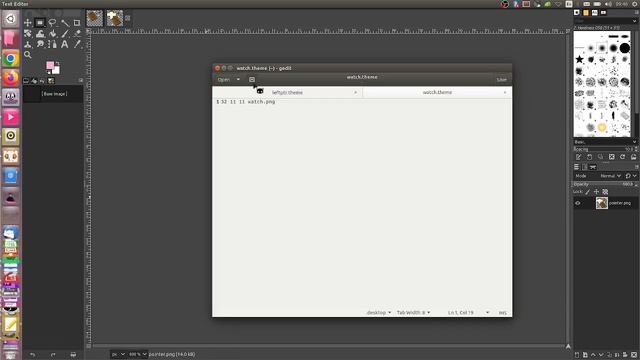The width and height of the screenshot is (640, 360).
Task: Delete the selected brush
Action: pyautogui.click(x=611, y=157)
